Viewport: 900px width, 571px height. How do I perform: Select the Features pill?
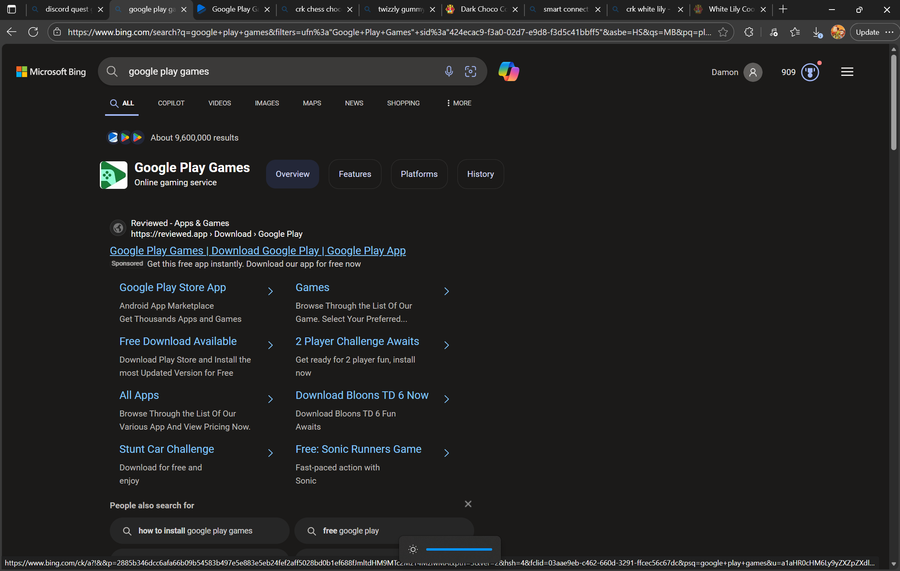pyautogui.click(x=355, y=174)
